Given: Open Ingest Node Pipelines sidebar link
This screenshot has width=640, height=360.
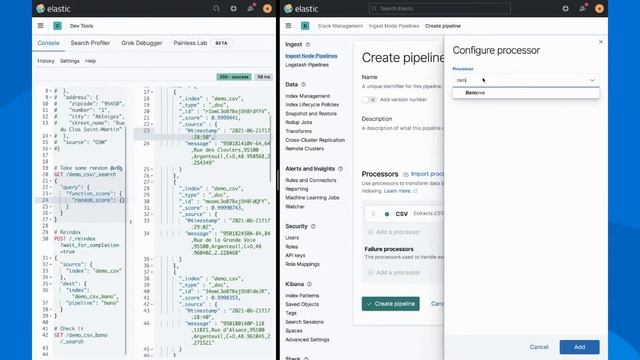Looking at the screenshot, I should pyautogui.click(x=311, y=56).
